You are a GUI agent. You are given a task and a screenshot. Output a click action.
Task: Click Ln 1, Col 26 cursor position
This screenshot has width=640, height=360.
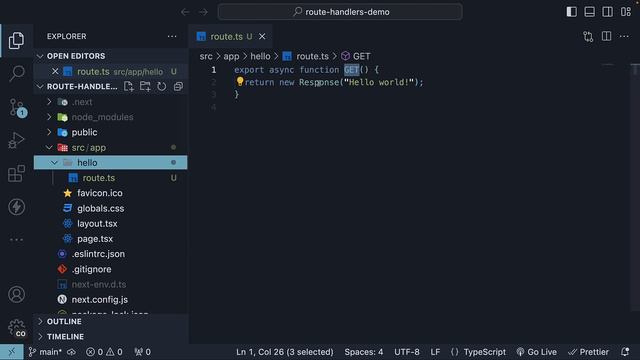click(x=284, y=352)
